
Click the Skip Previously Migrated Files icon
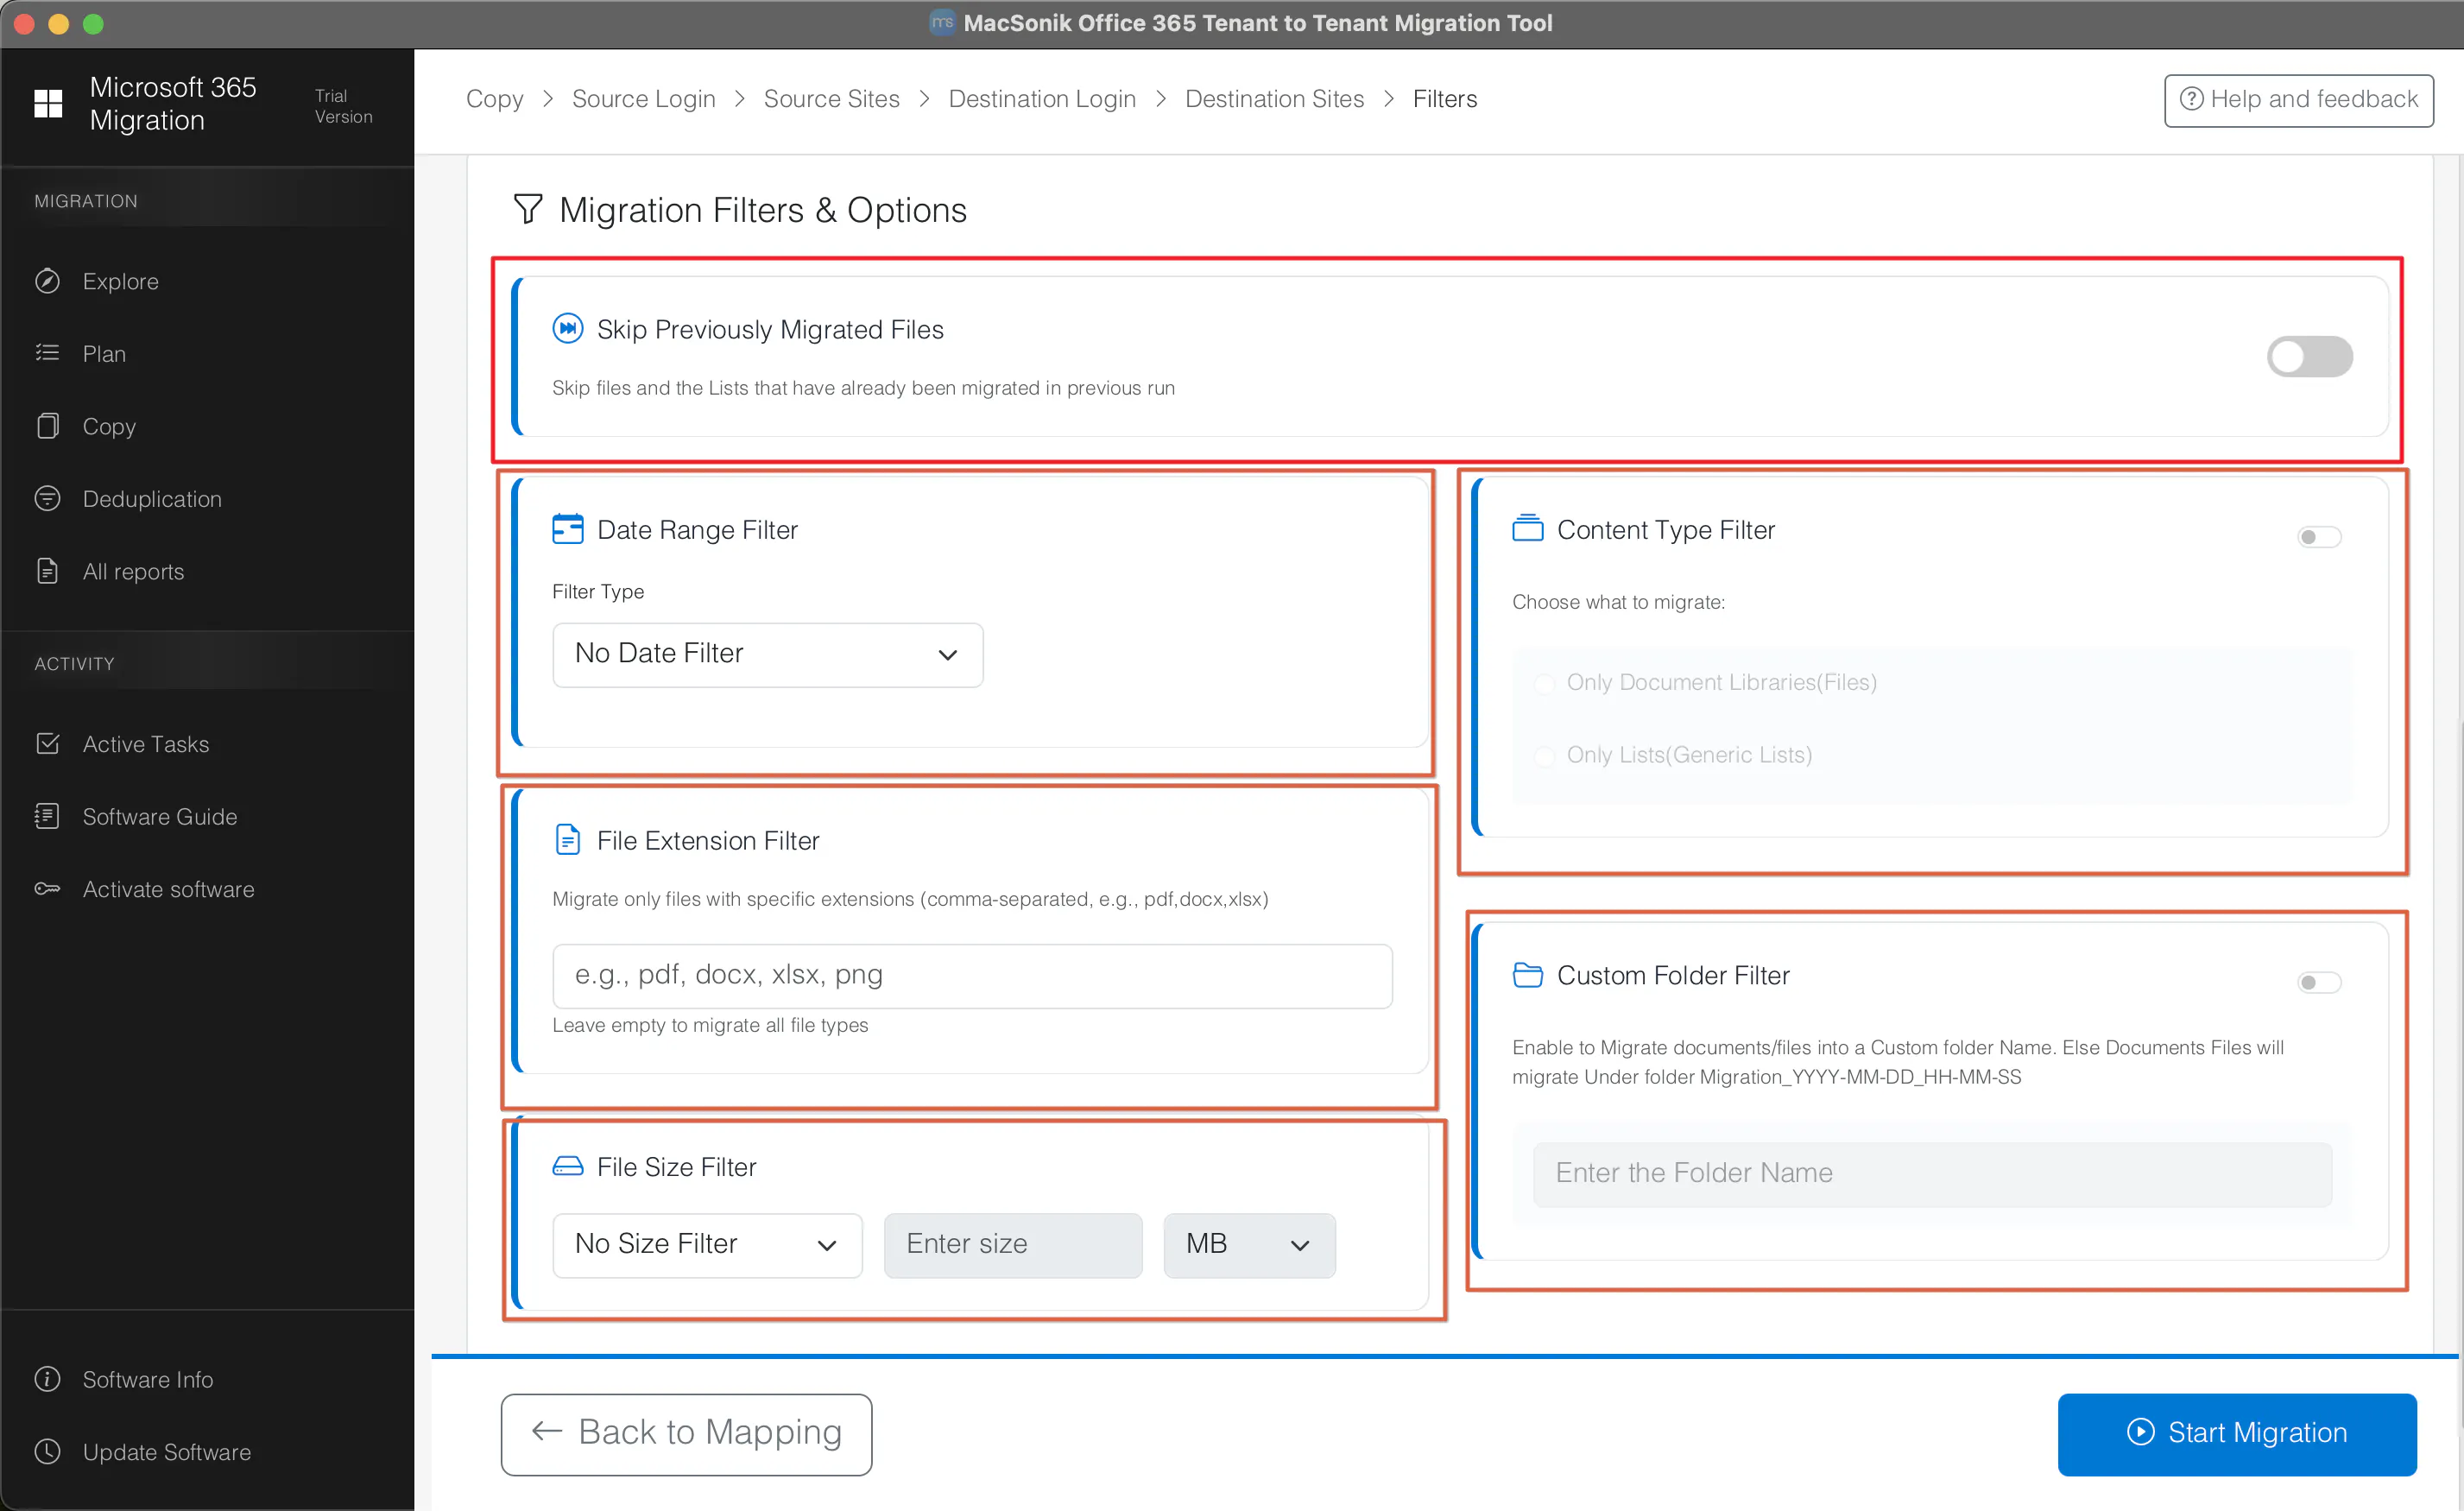[568, 328]
